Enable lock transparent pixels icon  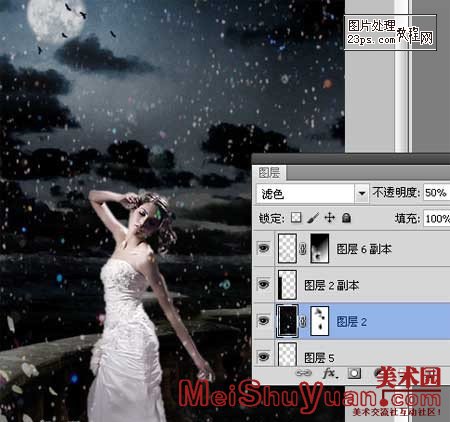tap(296, 218)
